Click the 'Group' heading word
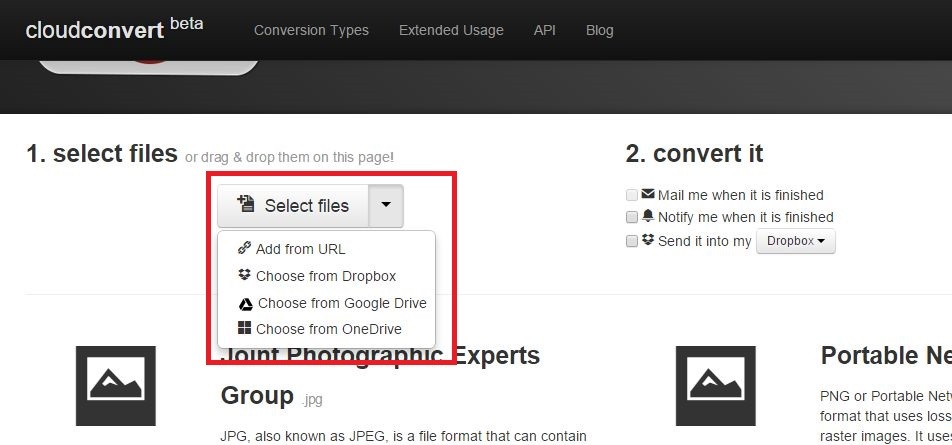This screenshot has width=952, height=445. 257,396
